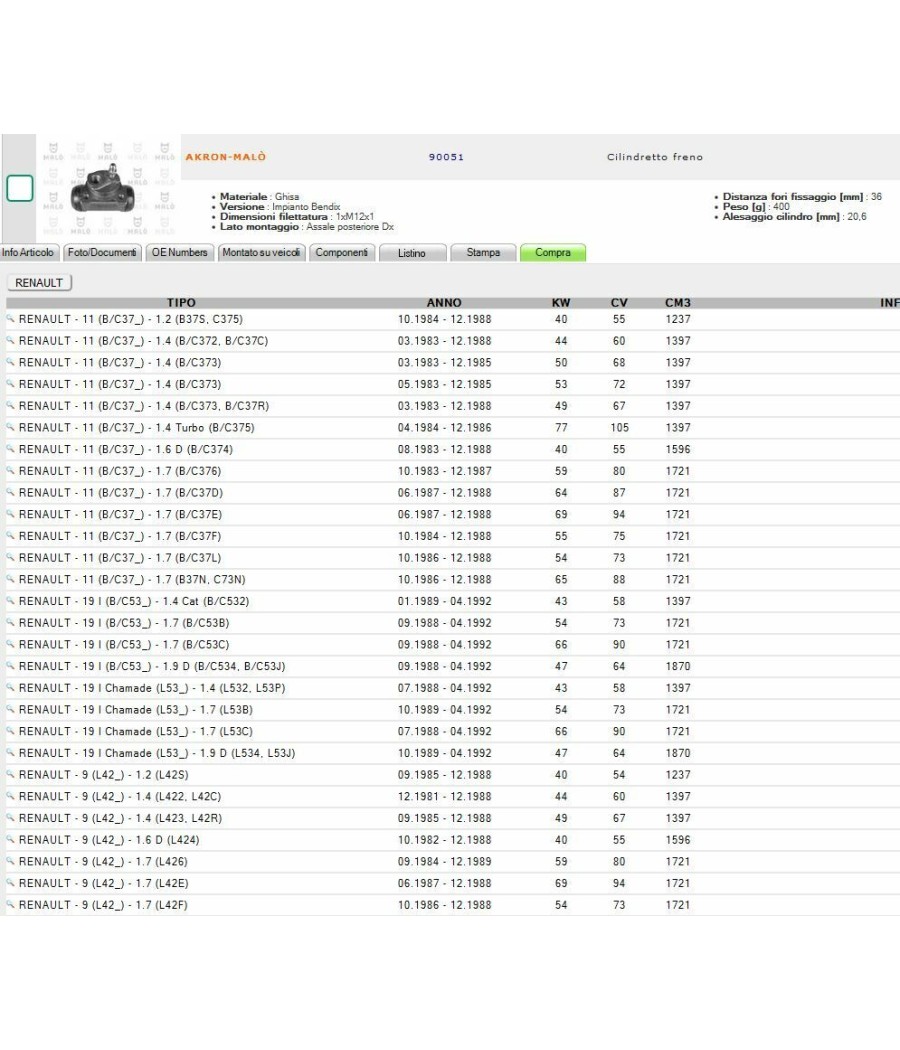The image size is (900, 1050).
Task: Click magnifier icon for 19 I 1.4 Cat (B/C532)
Action: 11,601
